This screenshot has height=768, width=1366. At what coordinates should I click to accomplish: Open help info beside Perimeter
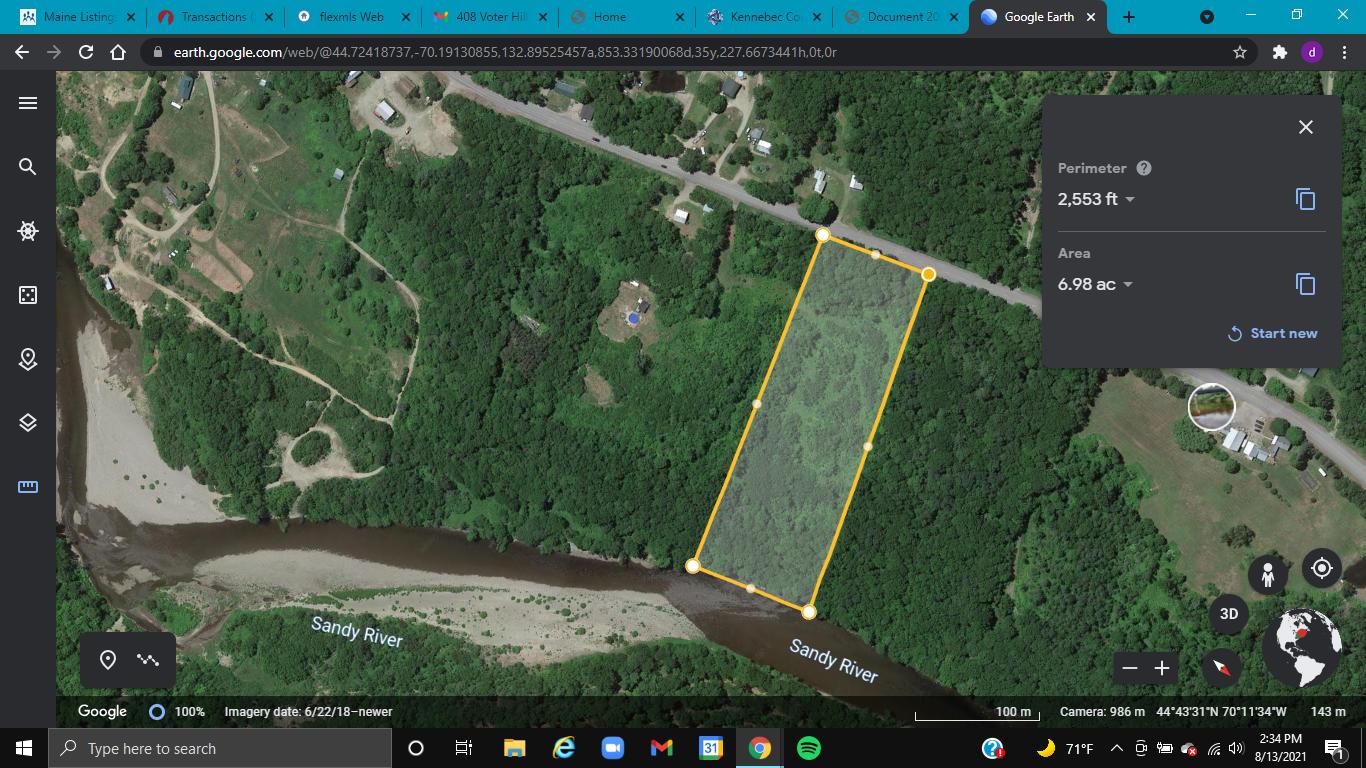(x=1144, y=168)
